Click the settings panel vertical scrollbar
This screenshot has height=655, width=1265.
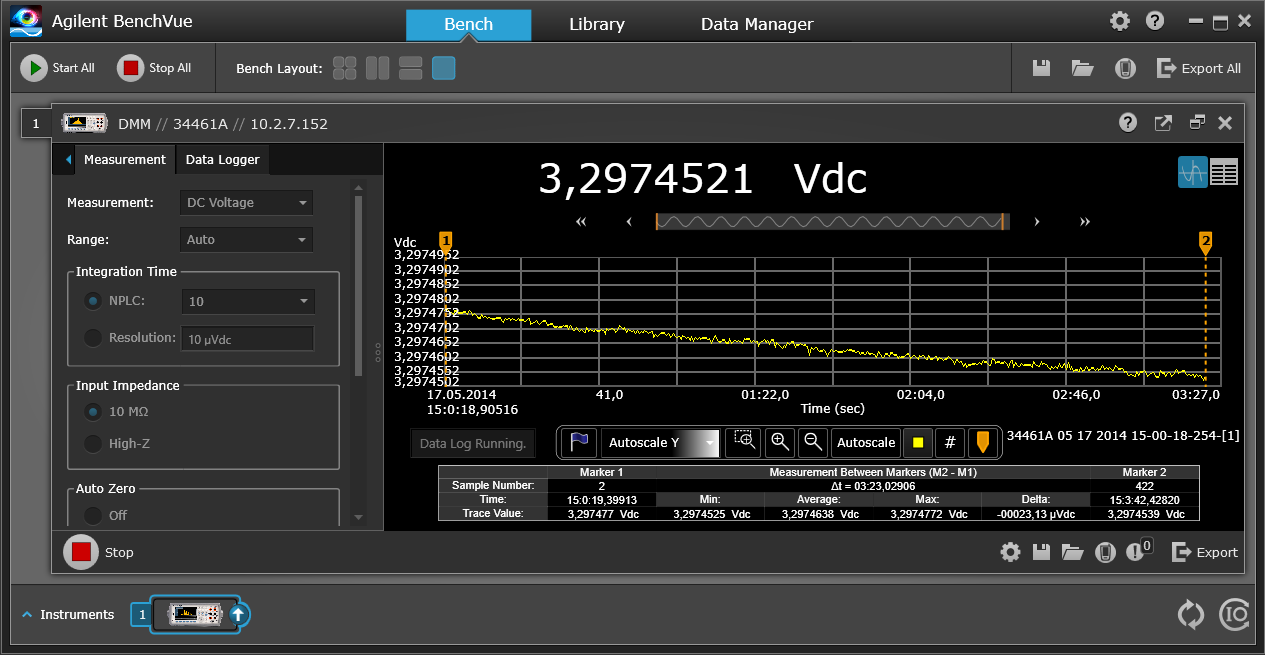(359, 285)
